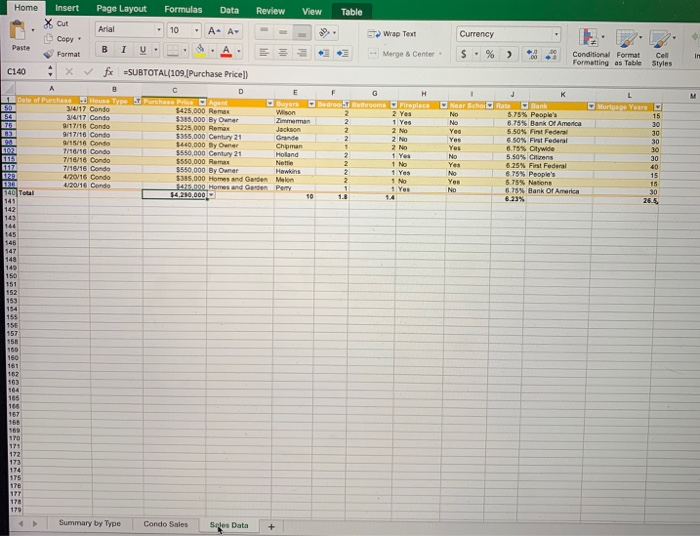Switch to the Condo Sales sheet
Image resolution: width=700 pixels, height=536 pixels.
coord(166,524)
